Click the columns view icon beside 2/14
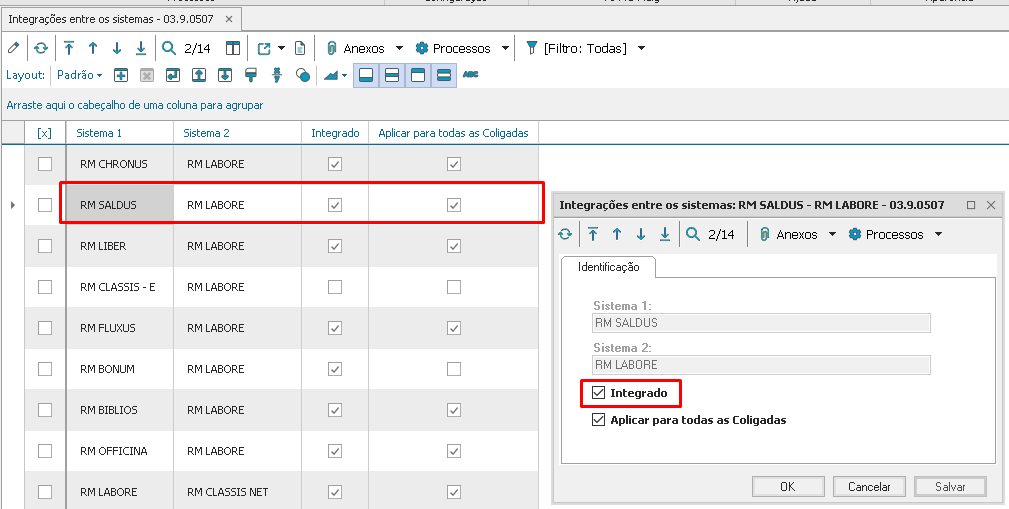The height and width of the screenshot is (509, 1009). click(232, 48)
